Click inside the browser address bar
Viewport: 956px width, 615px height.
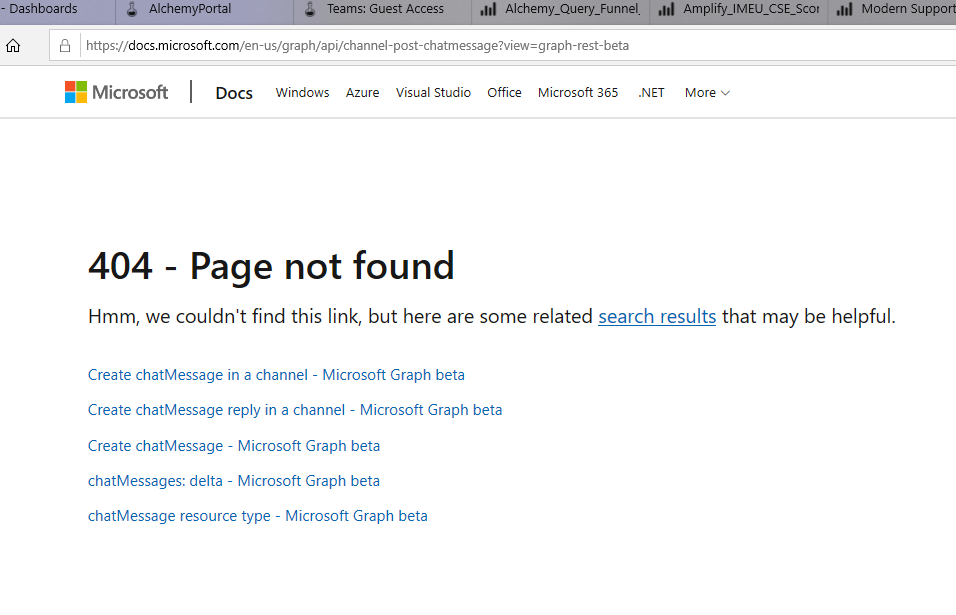click(x=400, y=45)
